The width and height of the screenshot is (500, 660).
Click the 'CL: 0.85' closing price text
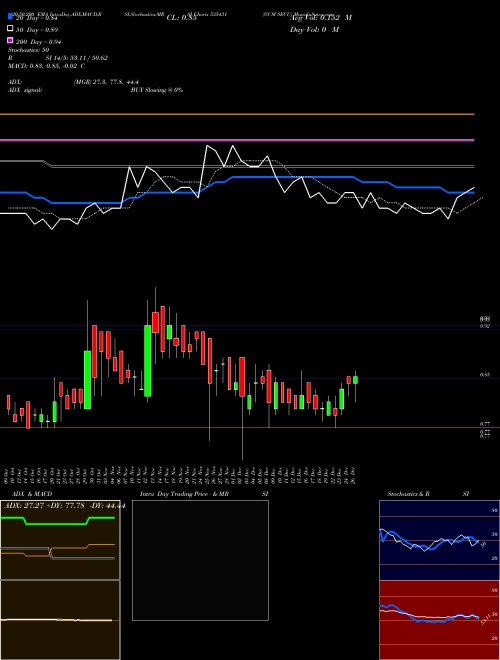pyautogui.click(x=182, y=18)
